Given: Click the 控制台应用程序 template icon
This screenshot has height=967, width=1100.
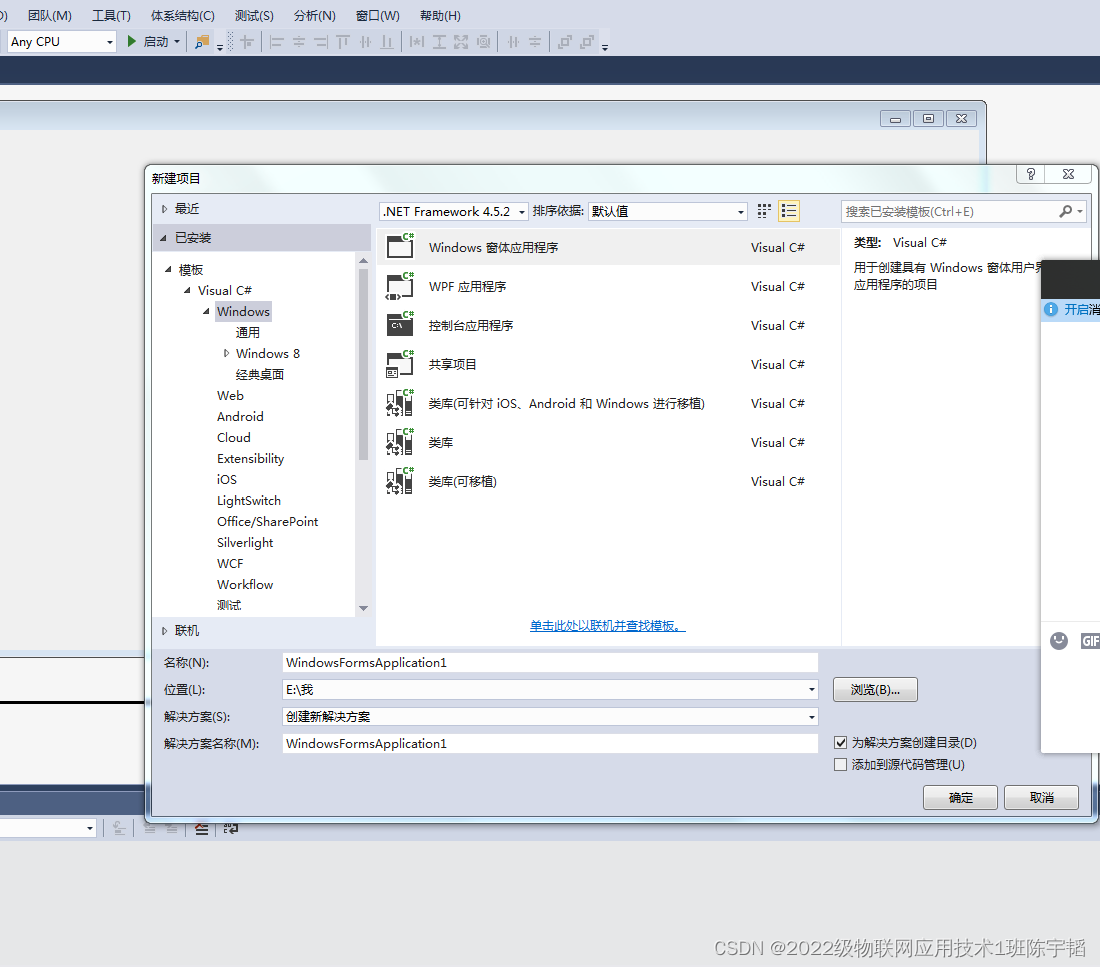Looking at the screenshot, I should tap(400, 325).
